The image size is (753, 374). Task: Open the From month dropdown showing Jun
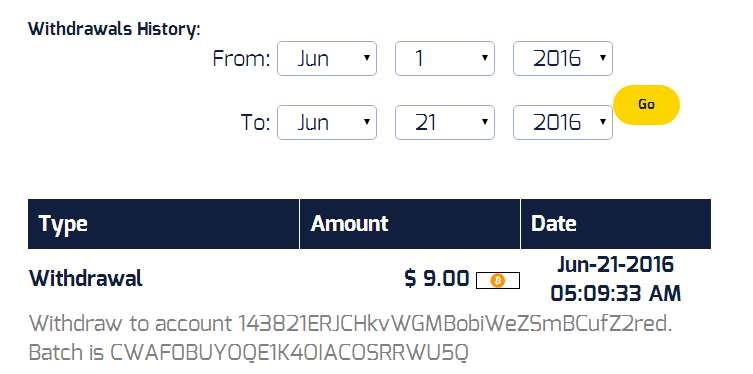coord(327,59)
